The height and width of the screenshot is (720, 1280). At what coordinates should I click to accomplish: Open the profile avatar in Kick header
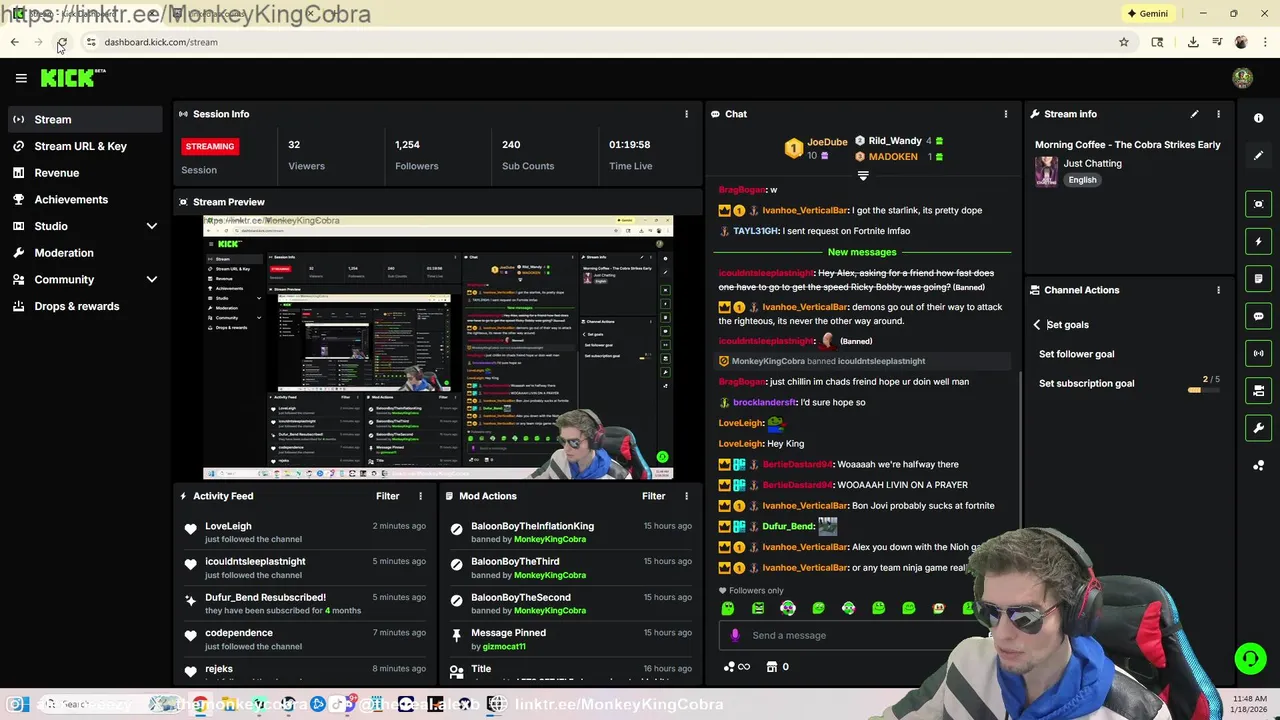click(1242, 78)
